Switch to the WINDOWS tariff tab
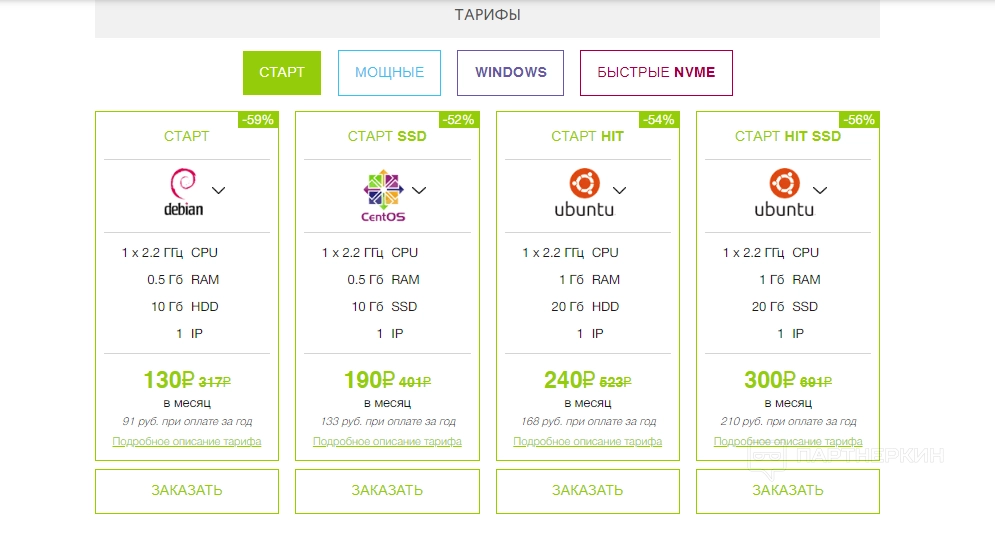The width and height of the screenshot is (995, 533). (x=510, y=73)
